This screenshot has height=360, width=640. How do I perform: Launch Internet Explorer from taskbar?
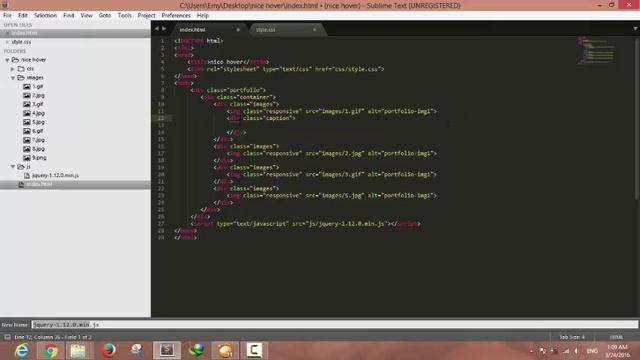(x=21, y=351)
